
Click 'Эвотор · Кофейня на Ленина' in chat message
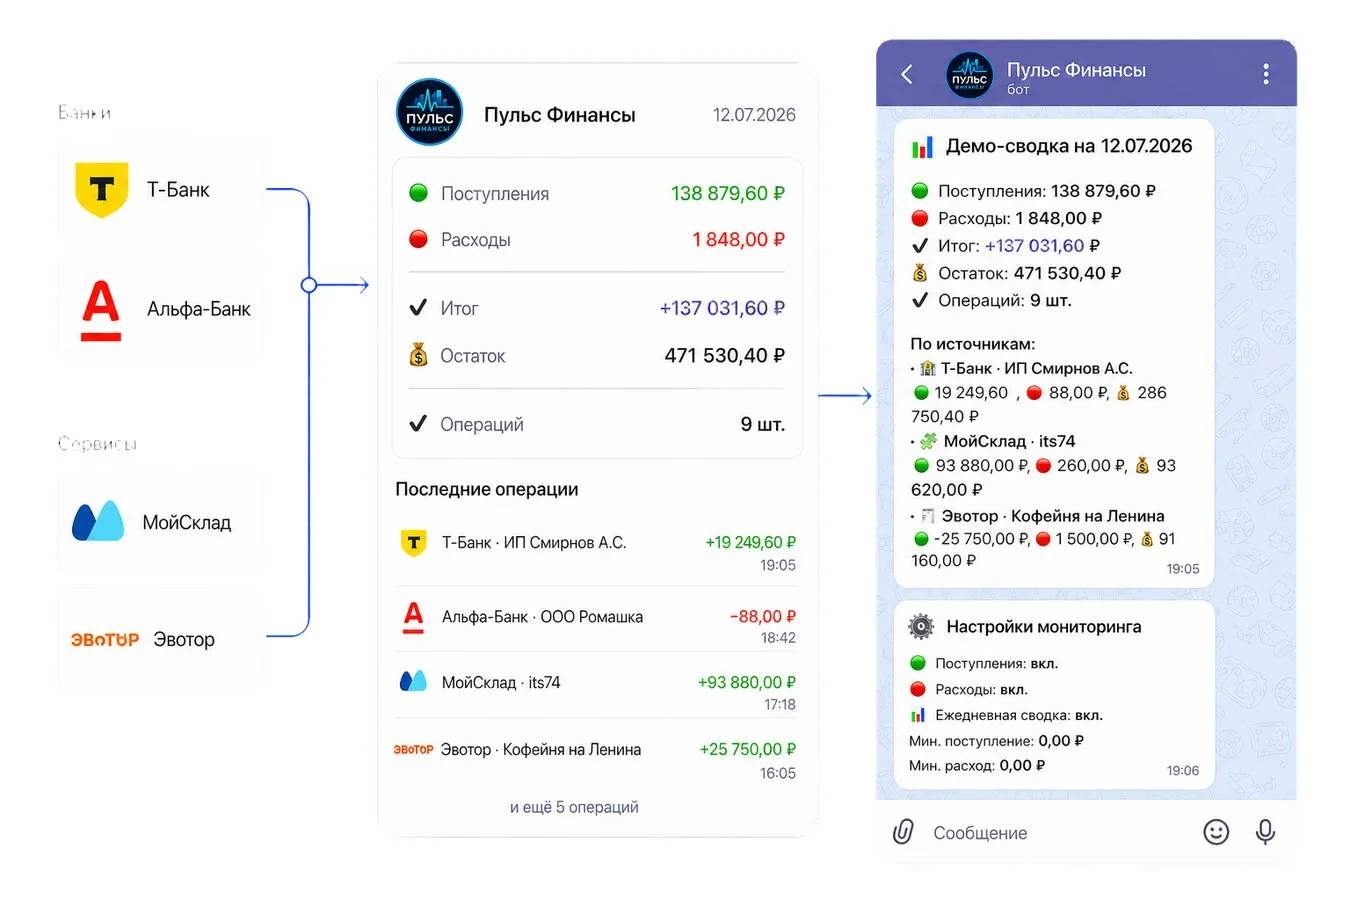coord(1053,516)
